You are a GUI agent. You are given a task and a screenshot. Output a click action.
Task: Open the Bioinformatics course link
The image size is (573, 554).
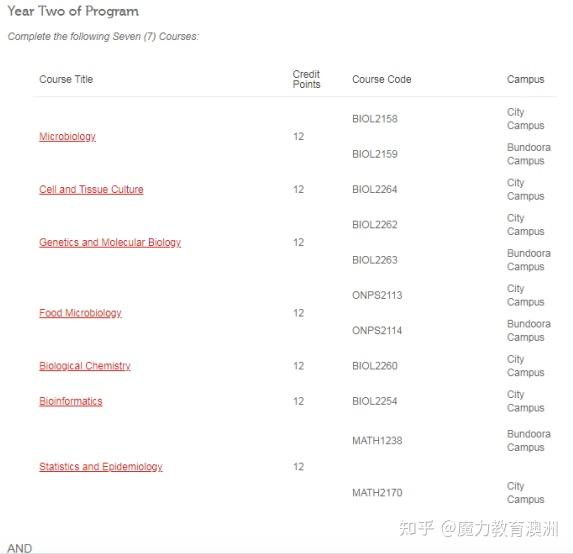[71, 401]
